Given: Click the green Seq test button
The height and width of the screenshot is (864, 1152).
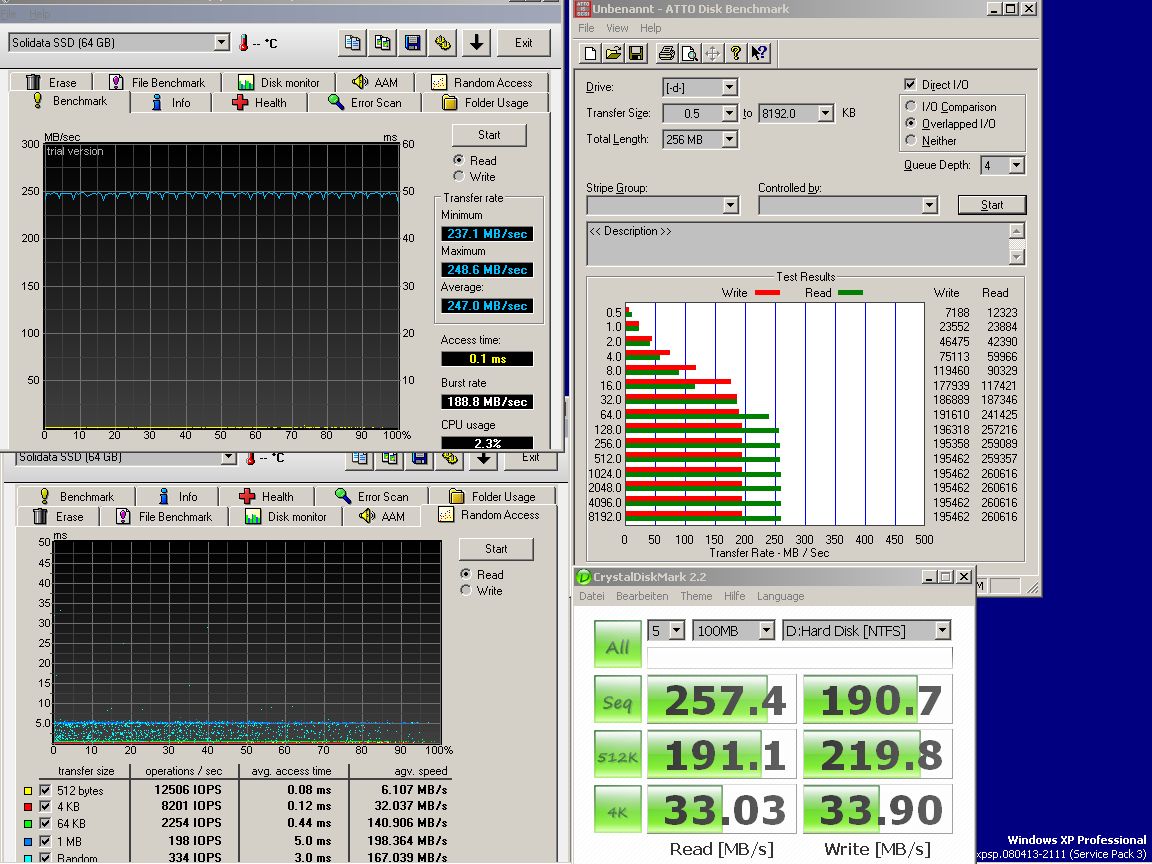Looking at the screenshot, I should (x=617, y=701).
